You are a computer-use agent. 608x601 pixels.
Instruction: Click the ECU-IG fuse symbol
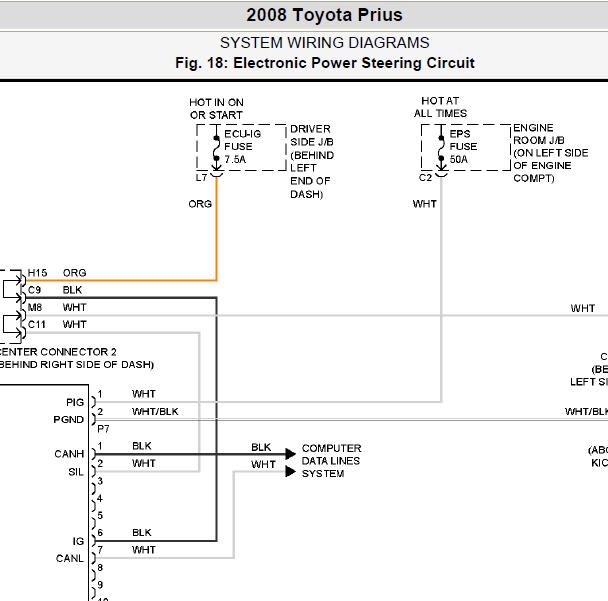click(216, 148)
